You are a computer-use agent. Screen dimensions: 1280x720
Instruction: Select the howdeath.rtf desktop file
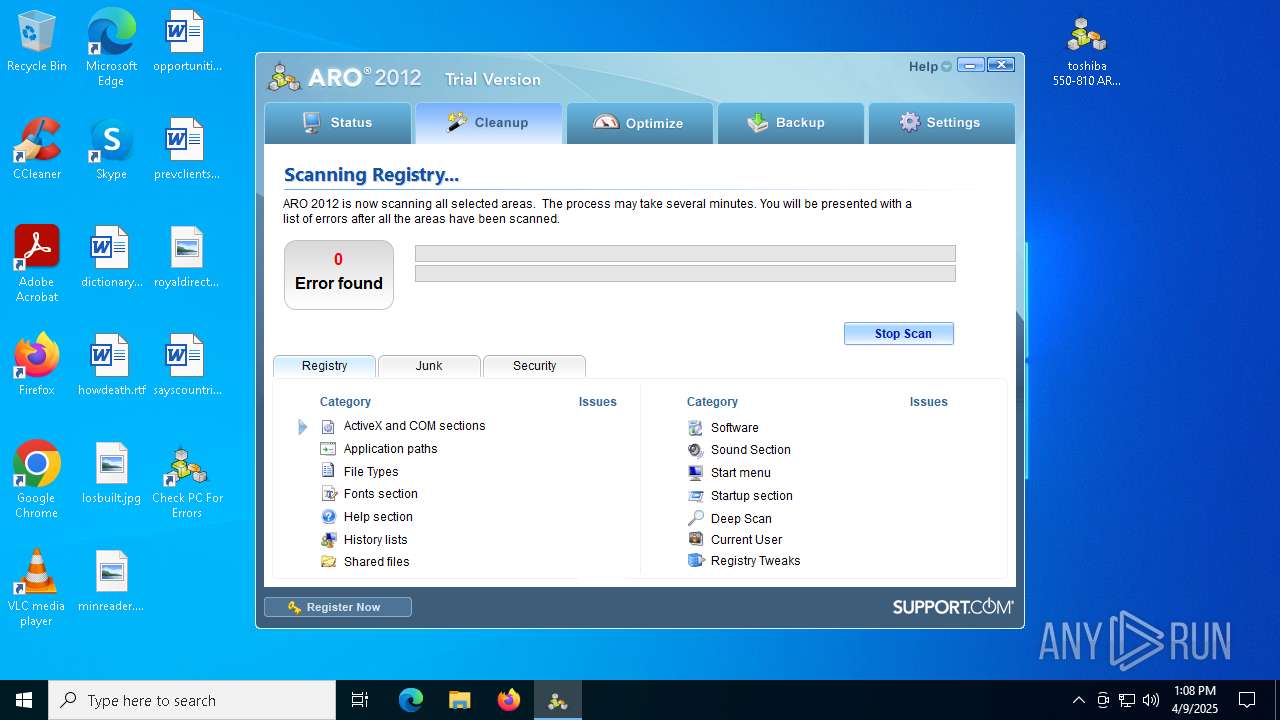tap(111, 365)
